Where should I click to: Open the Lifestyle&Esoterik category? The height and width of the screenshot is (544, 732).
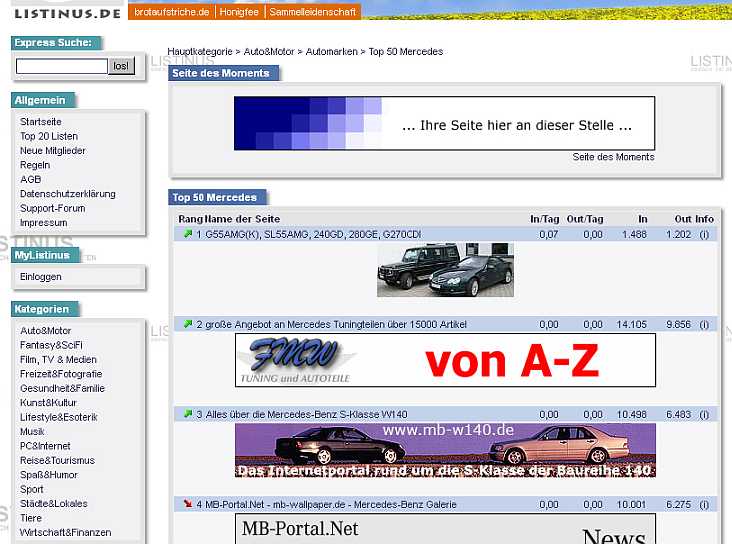(58, 417)
